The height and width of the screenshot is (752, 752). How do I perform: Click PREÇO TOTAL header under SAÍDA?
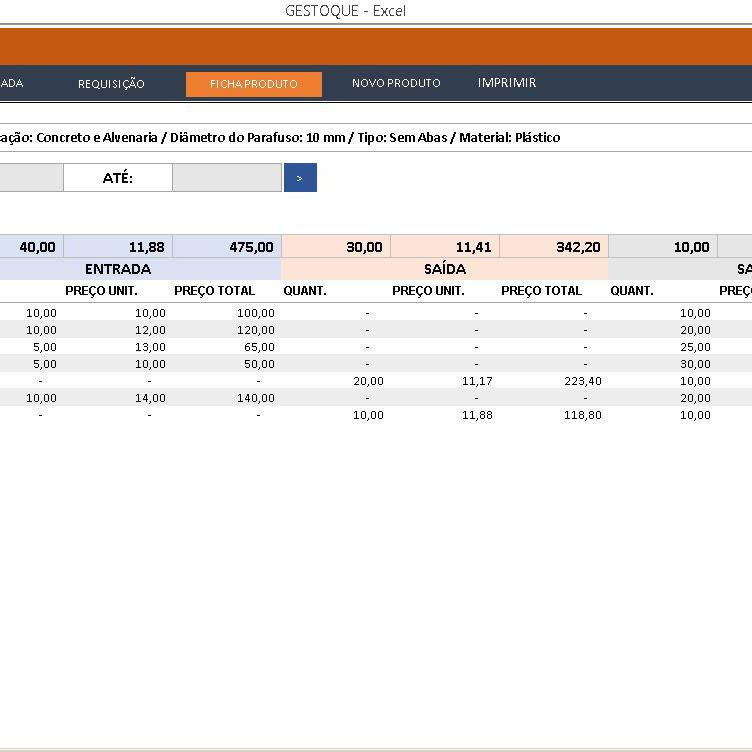[541, 291]
